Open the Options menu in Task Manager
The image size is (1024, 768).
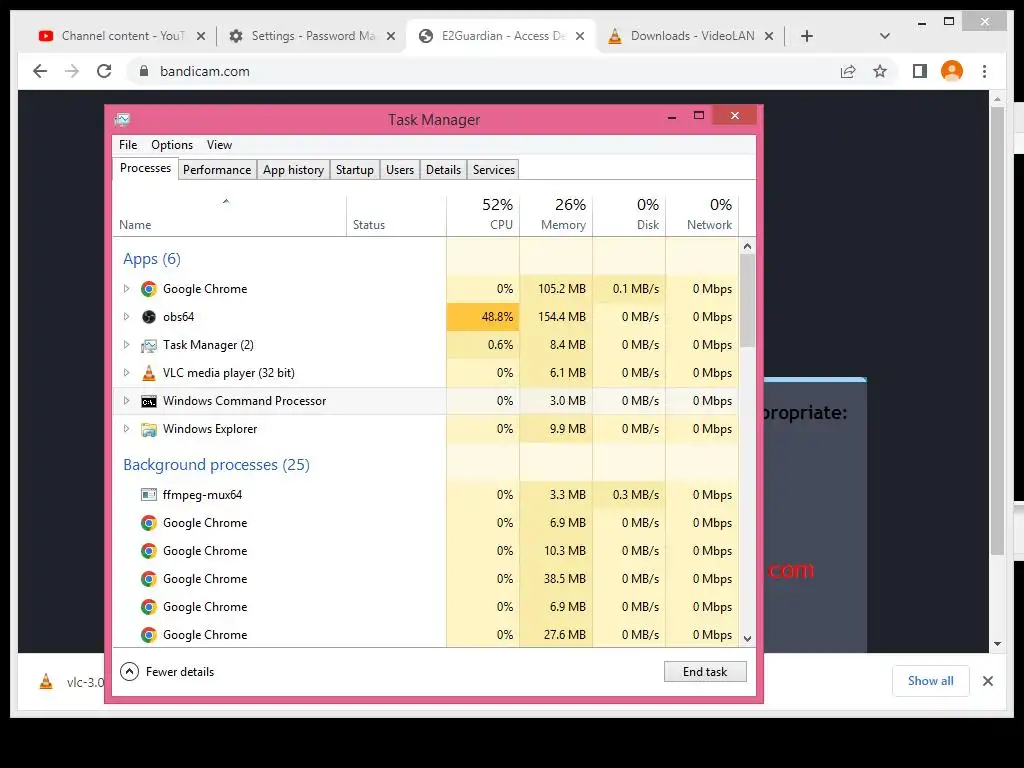point(172,145)
